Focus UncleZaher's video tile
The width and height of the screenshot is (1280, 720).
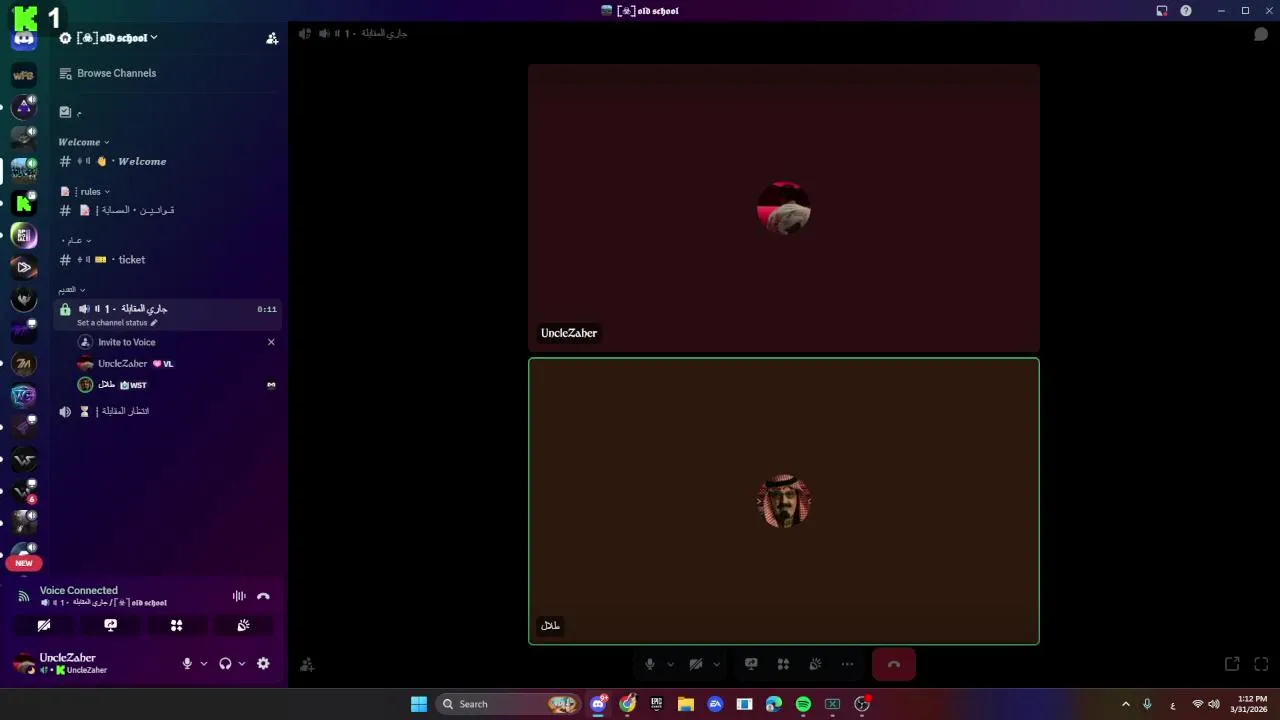[784, 208]
